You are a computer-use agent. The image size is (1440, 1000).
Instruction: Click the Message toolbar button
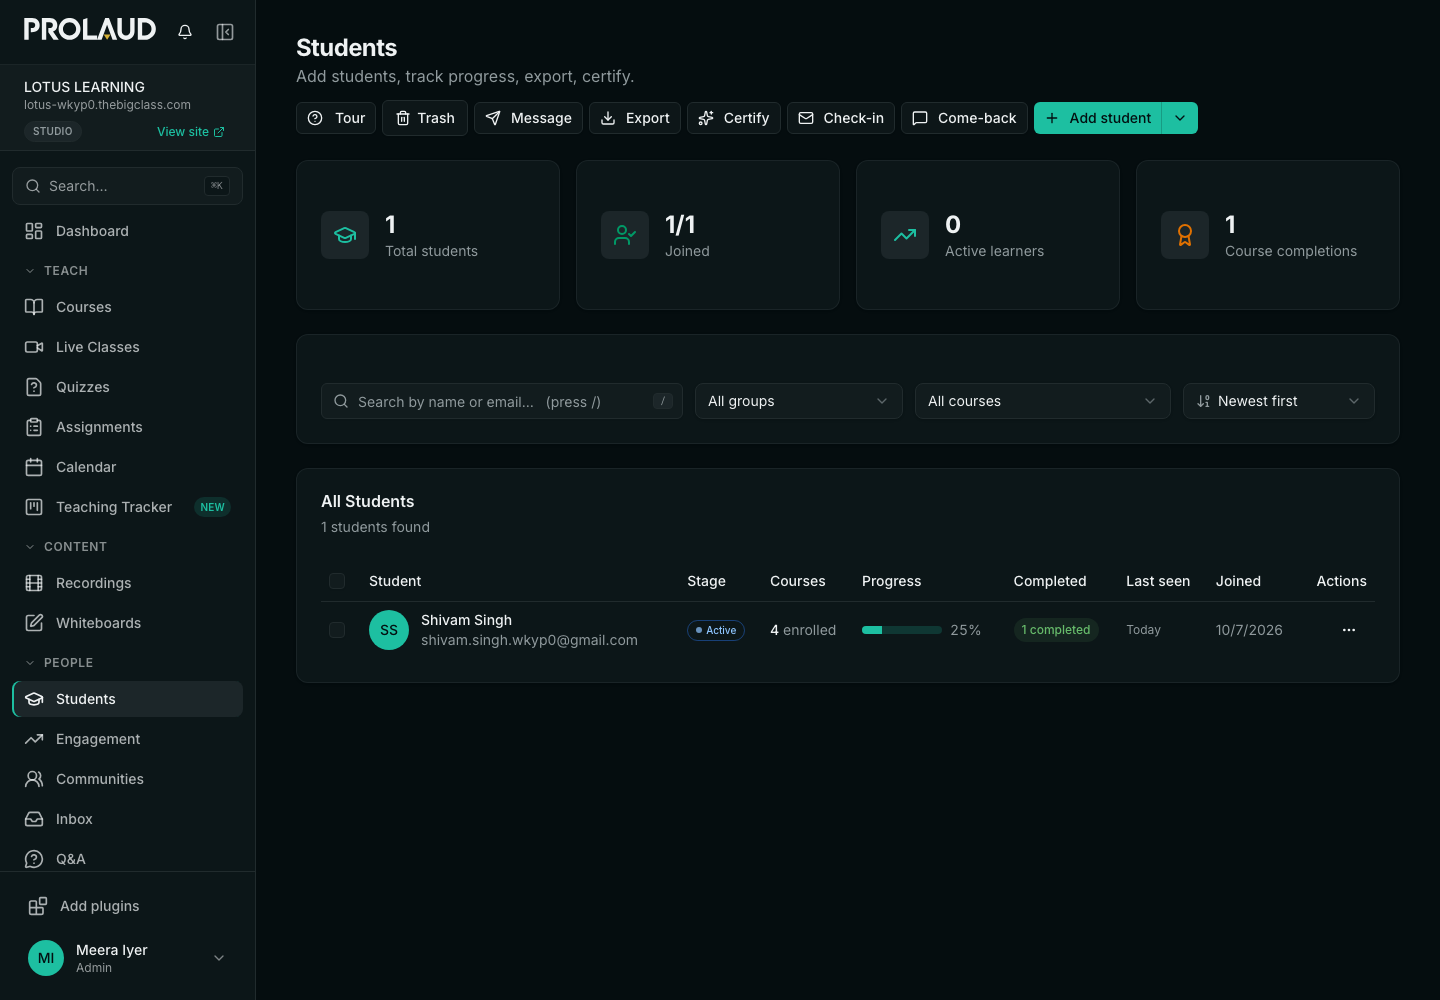(528, 118)
